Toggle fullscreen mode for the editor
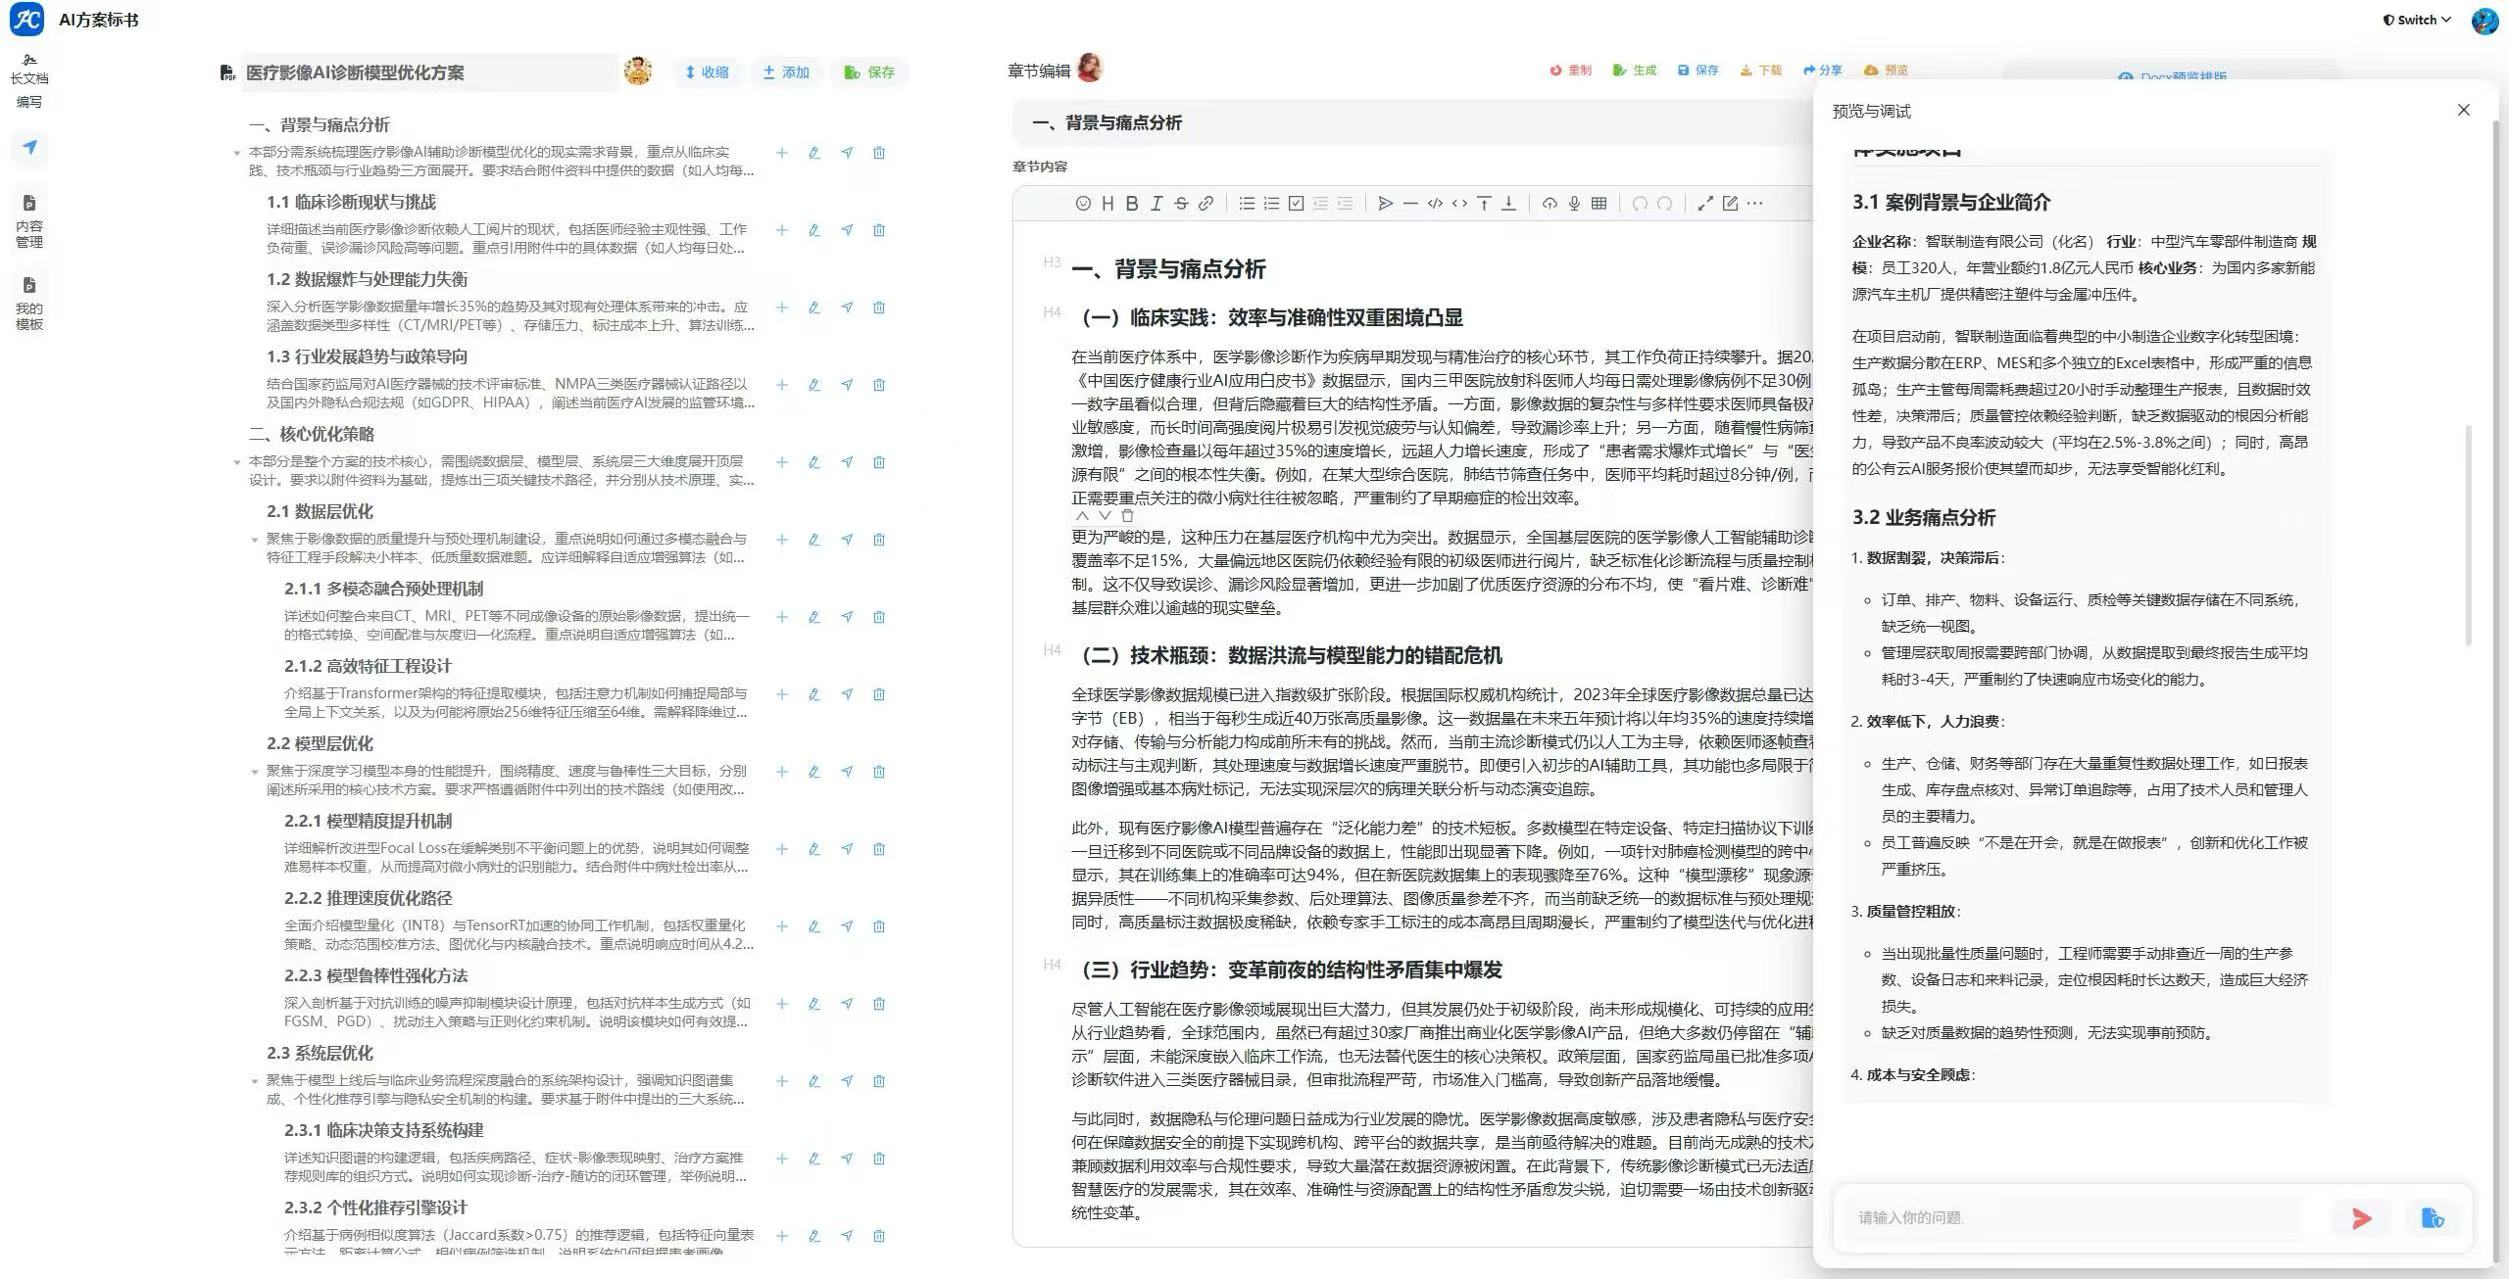The image size is (2509, 1279). 1705,203
